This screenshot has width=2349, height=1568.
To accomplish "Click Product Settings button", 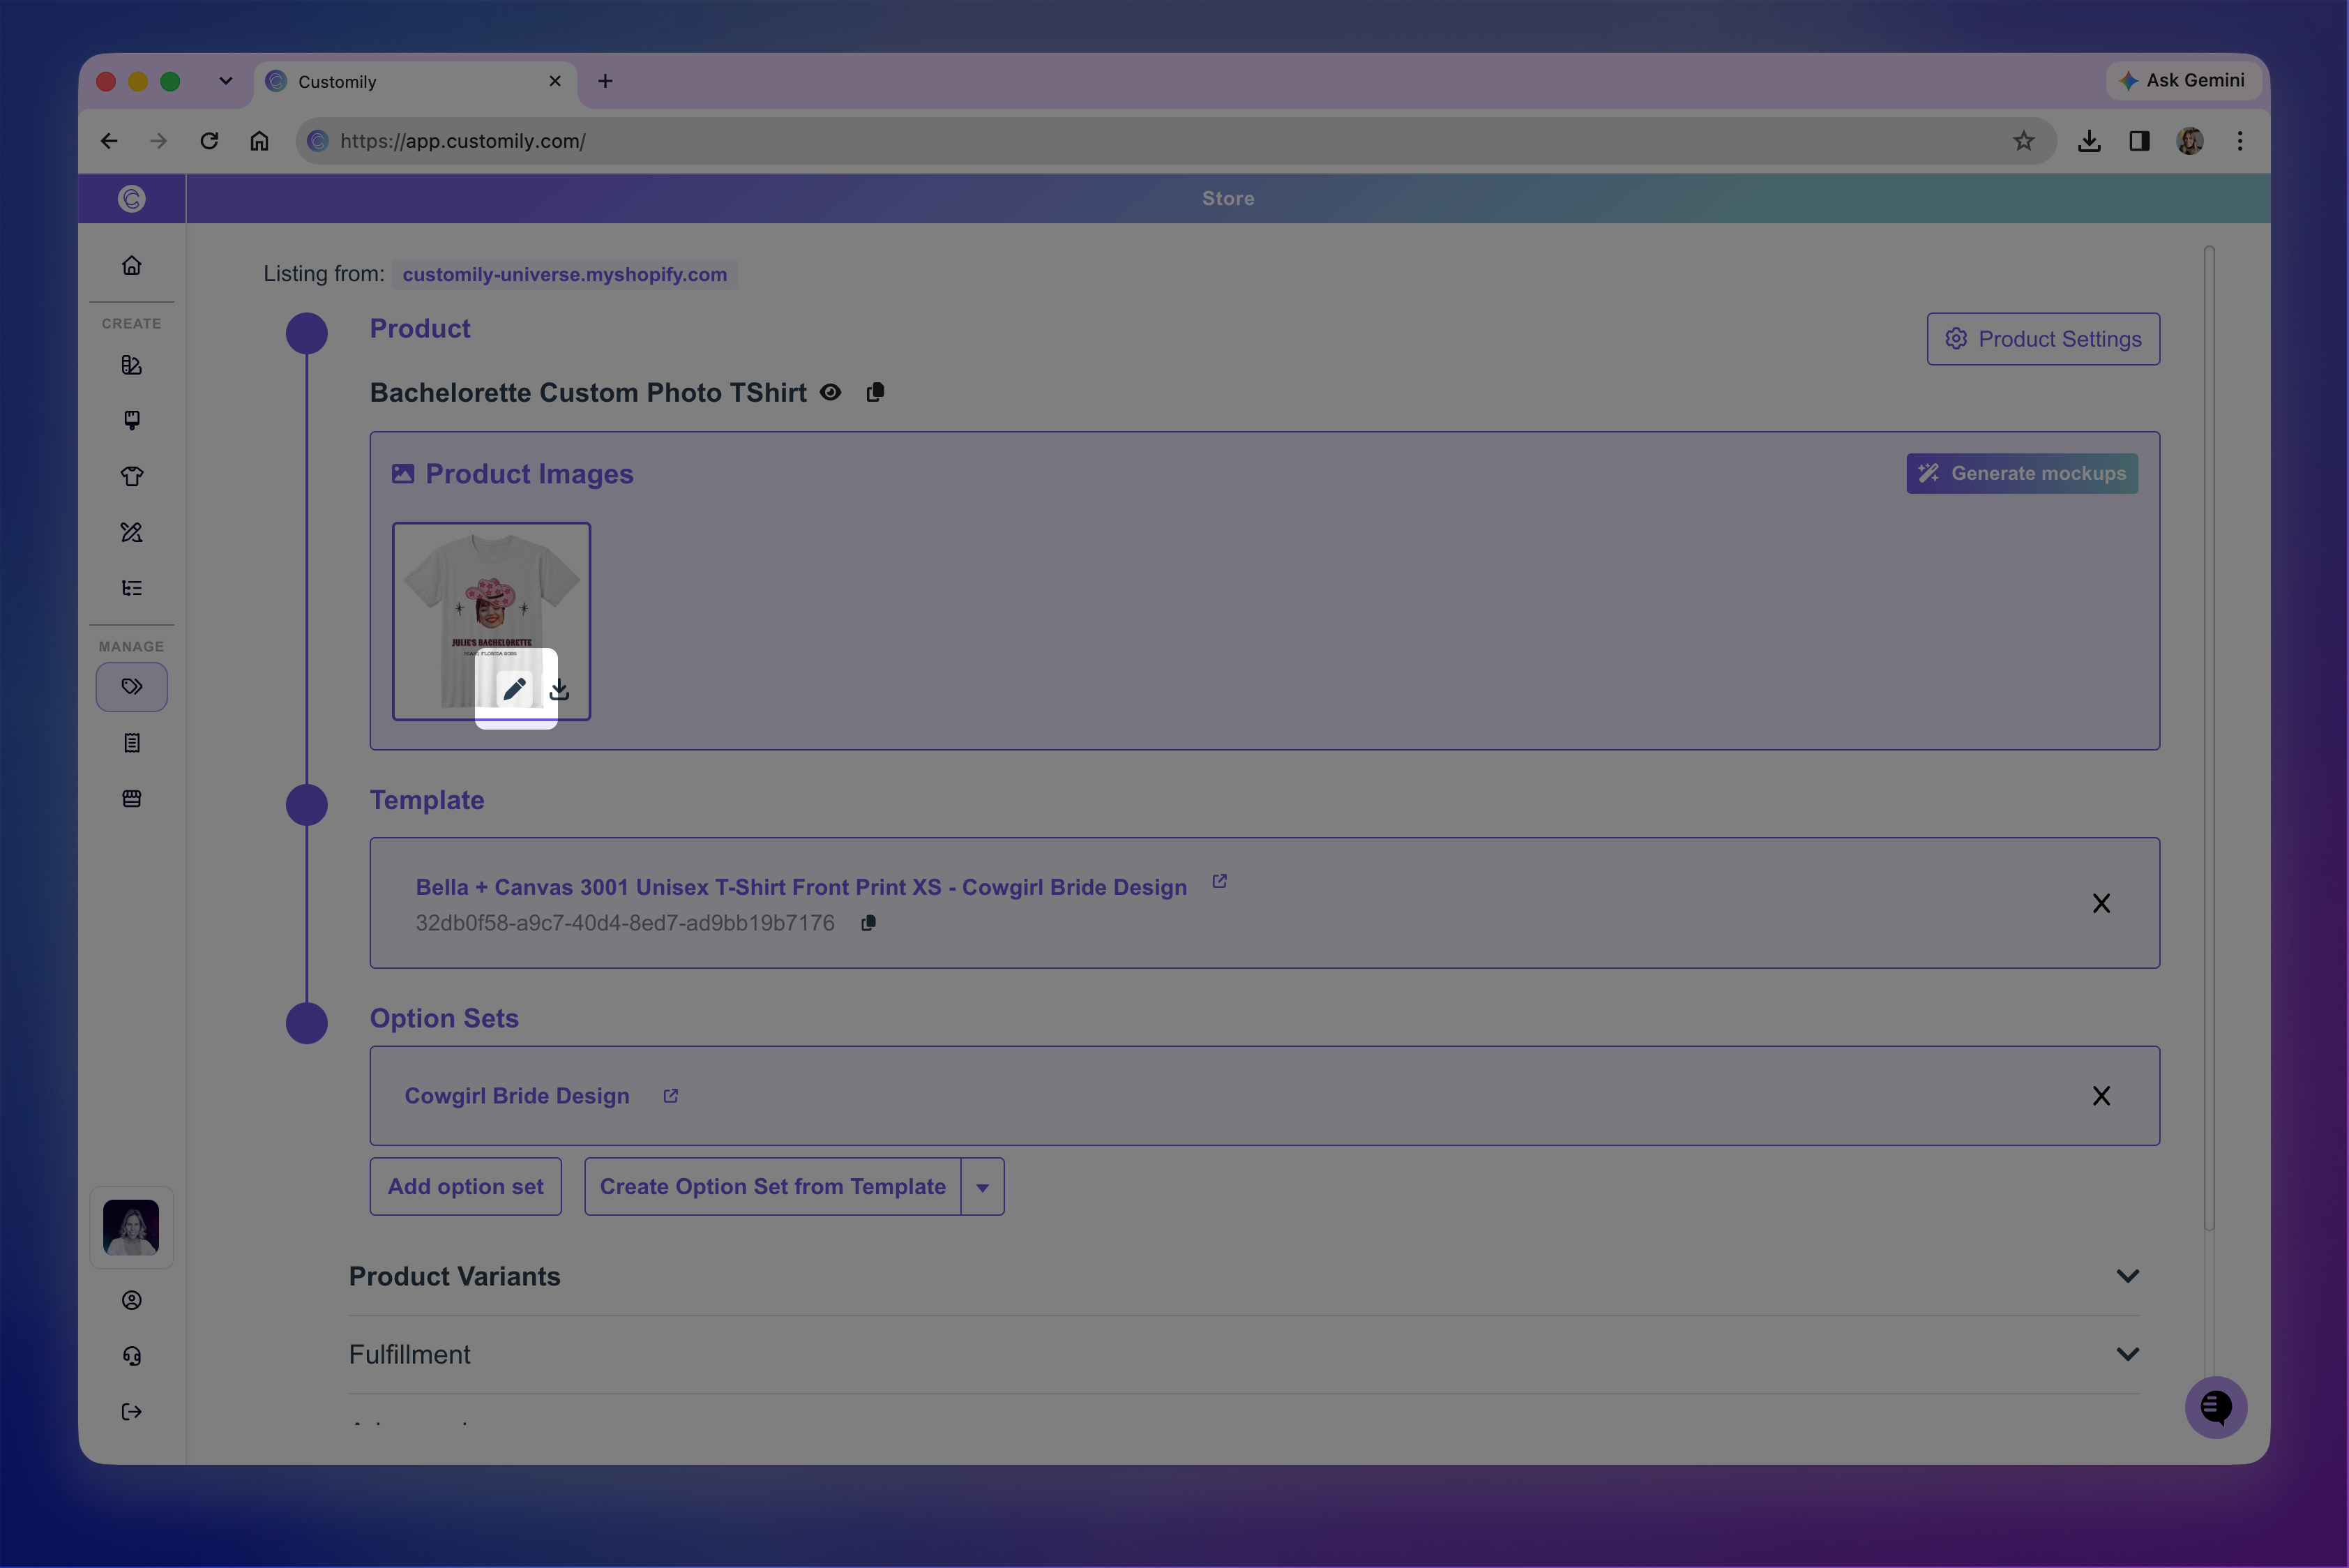I will coord(2043,339).
